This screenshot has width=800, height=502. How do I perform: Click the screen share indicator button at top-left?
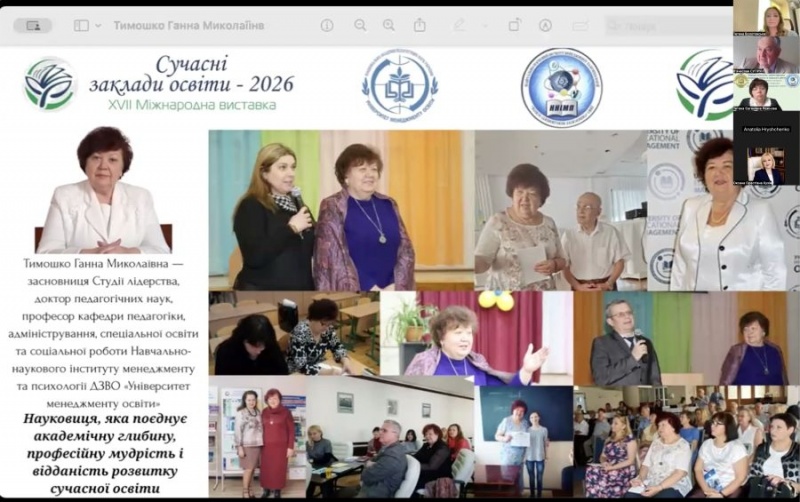pyautogui.click(x=33, y=25)
